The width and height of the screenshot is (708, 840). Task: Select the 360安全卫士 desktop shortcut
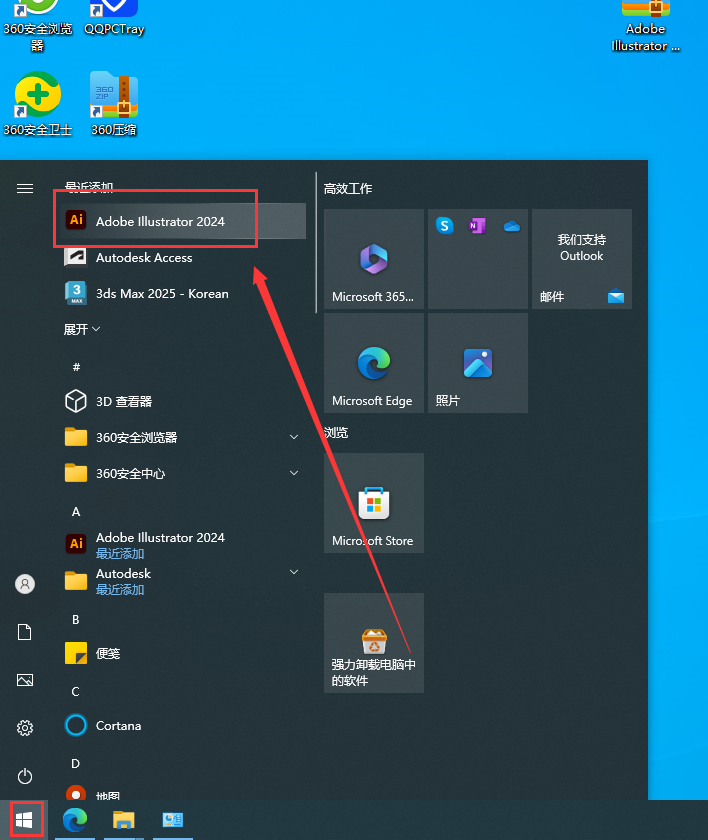37,104
